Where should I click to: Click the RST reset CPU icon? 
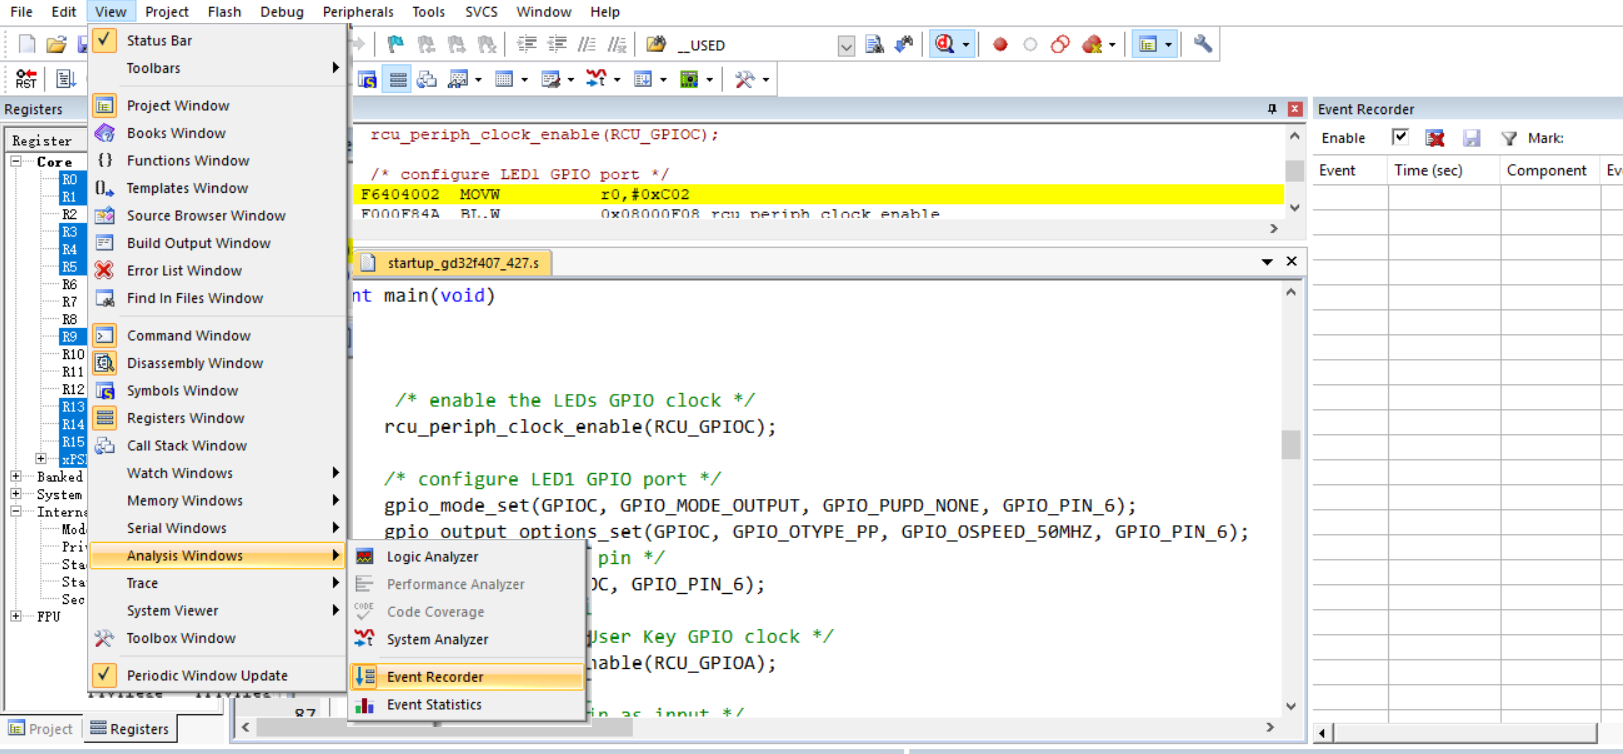tap(26, 79)
